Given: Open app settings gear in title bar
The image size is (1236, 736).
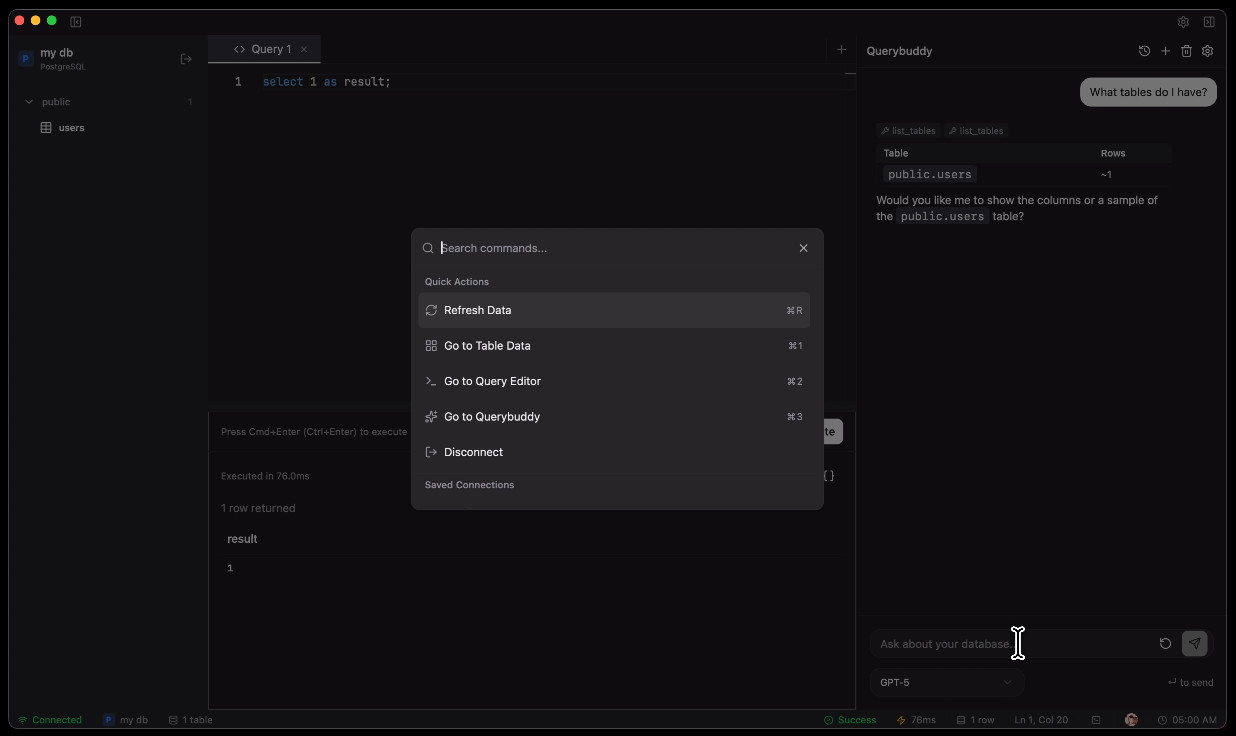Looking at the screenshot, I should (x=1183, y=21).
